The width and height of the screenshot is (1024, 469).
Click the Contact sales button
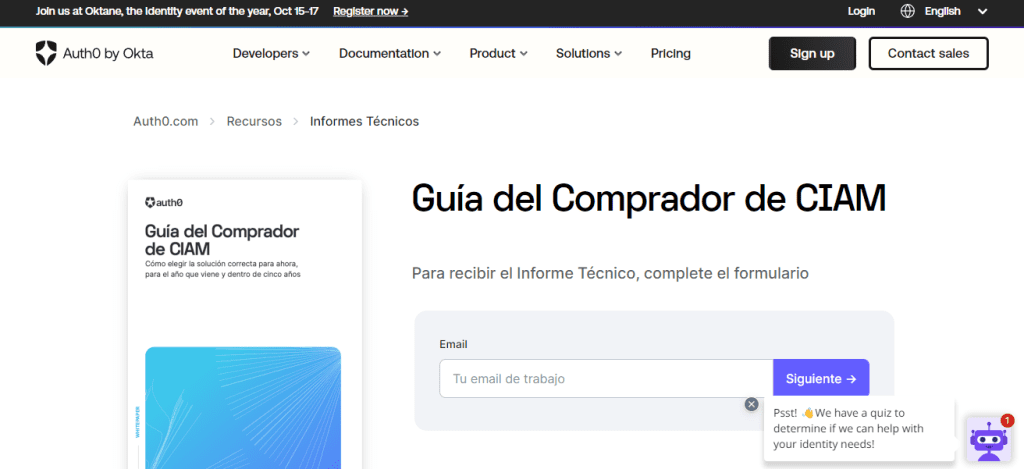coord(929,54)
